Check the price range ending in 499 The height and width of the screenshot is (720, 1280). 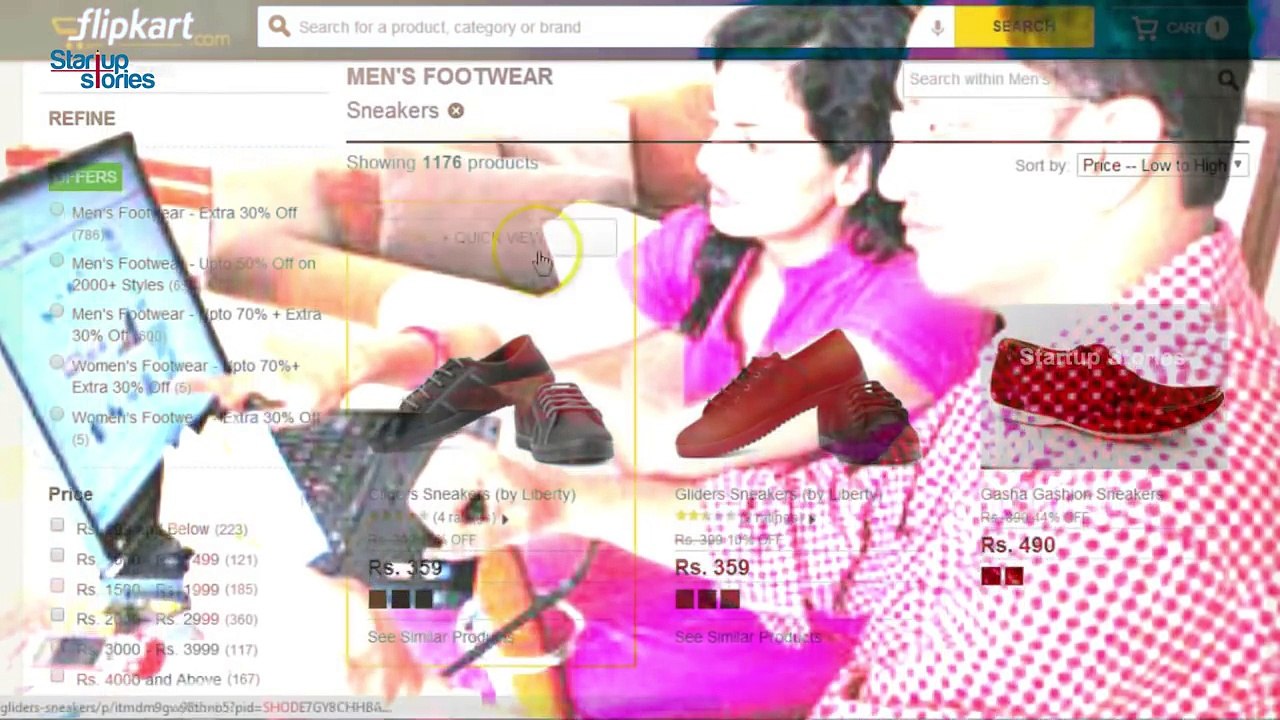[x=57, y=556]
